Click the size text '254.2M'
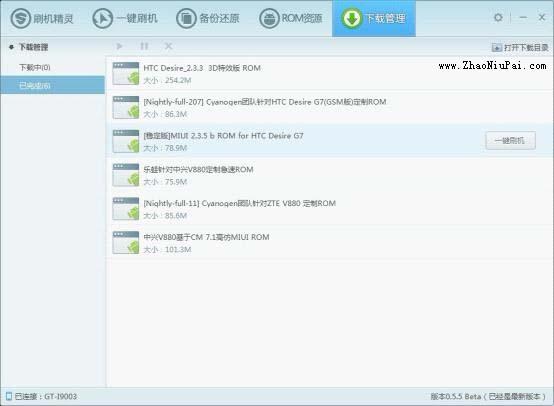The image size is (554, 406). coord(178,80)
